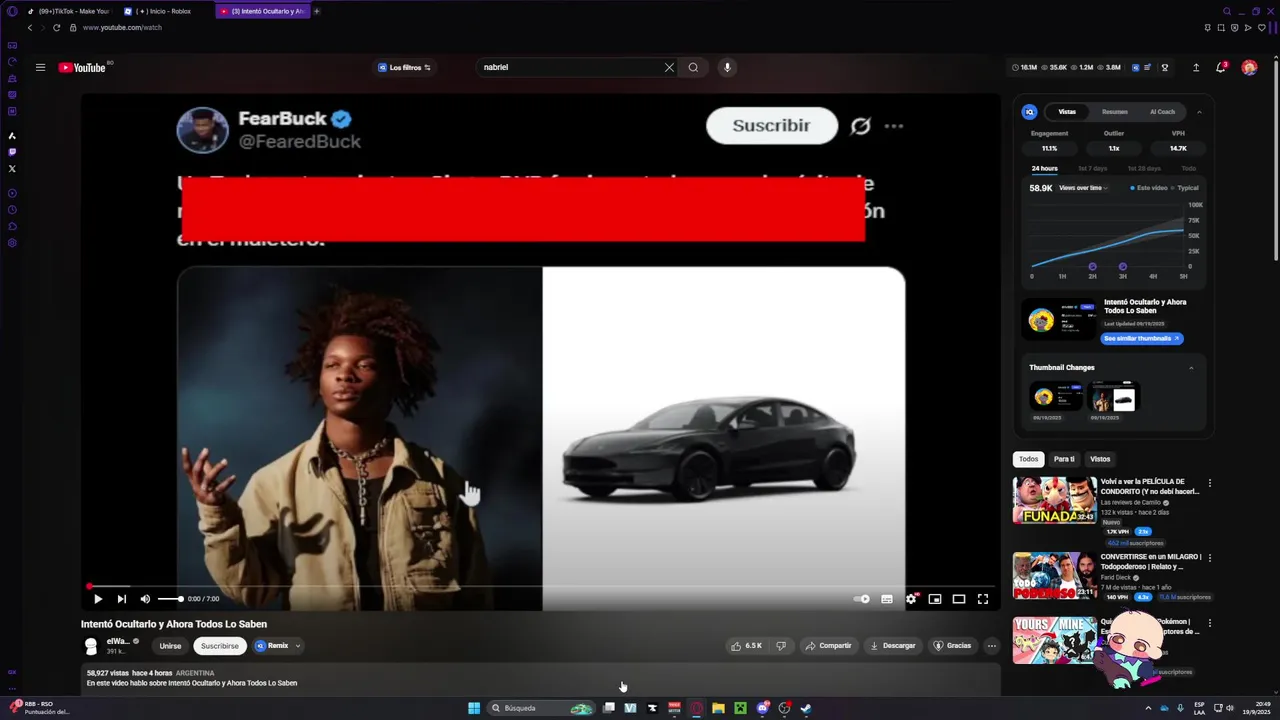The image size is (1280, 720).
Task: Open the elWa channel avatar
Action: (x=91, y=646)
